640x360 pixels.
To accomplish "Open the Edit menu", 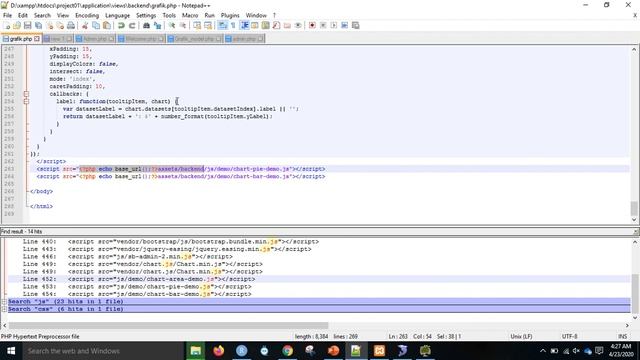I will click(x=22, y=15).
